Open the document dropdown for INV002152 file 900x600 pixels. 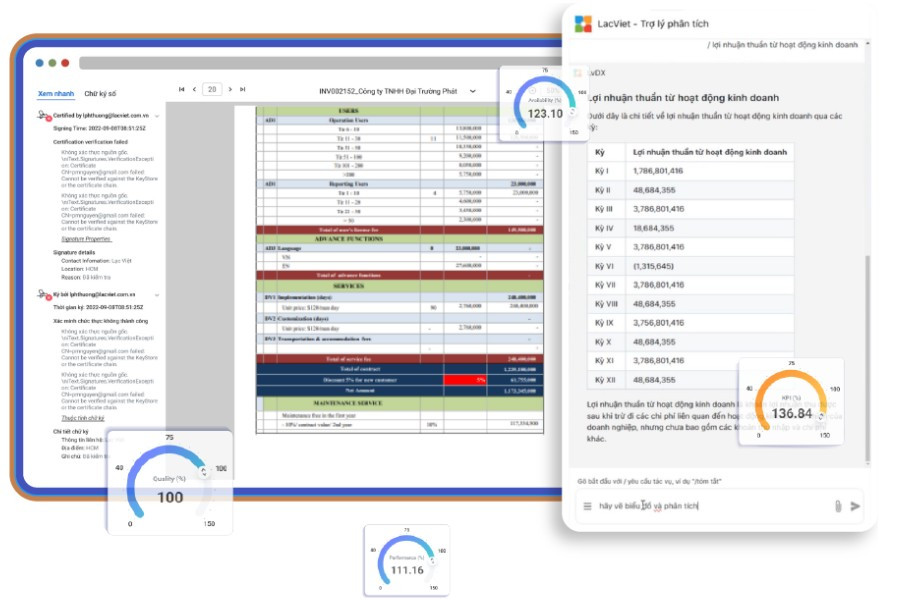[473, 91]
